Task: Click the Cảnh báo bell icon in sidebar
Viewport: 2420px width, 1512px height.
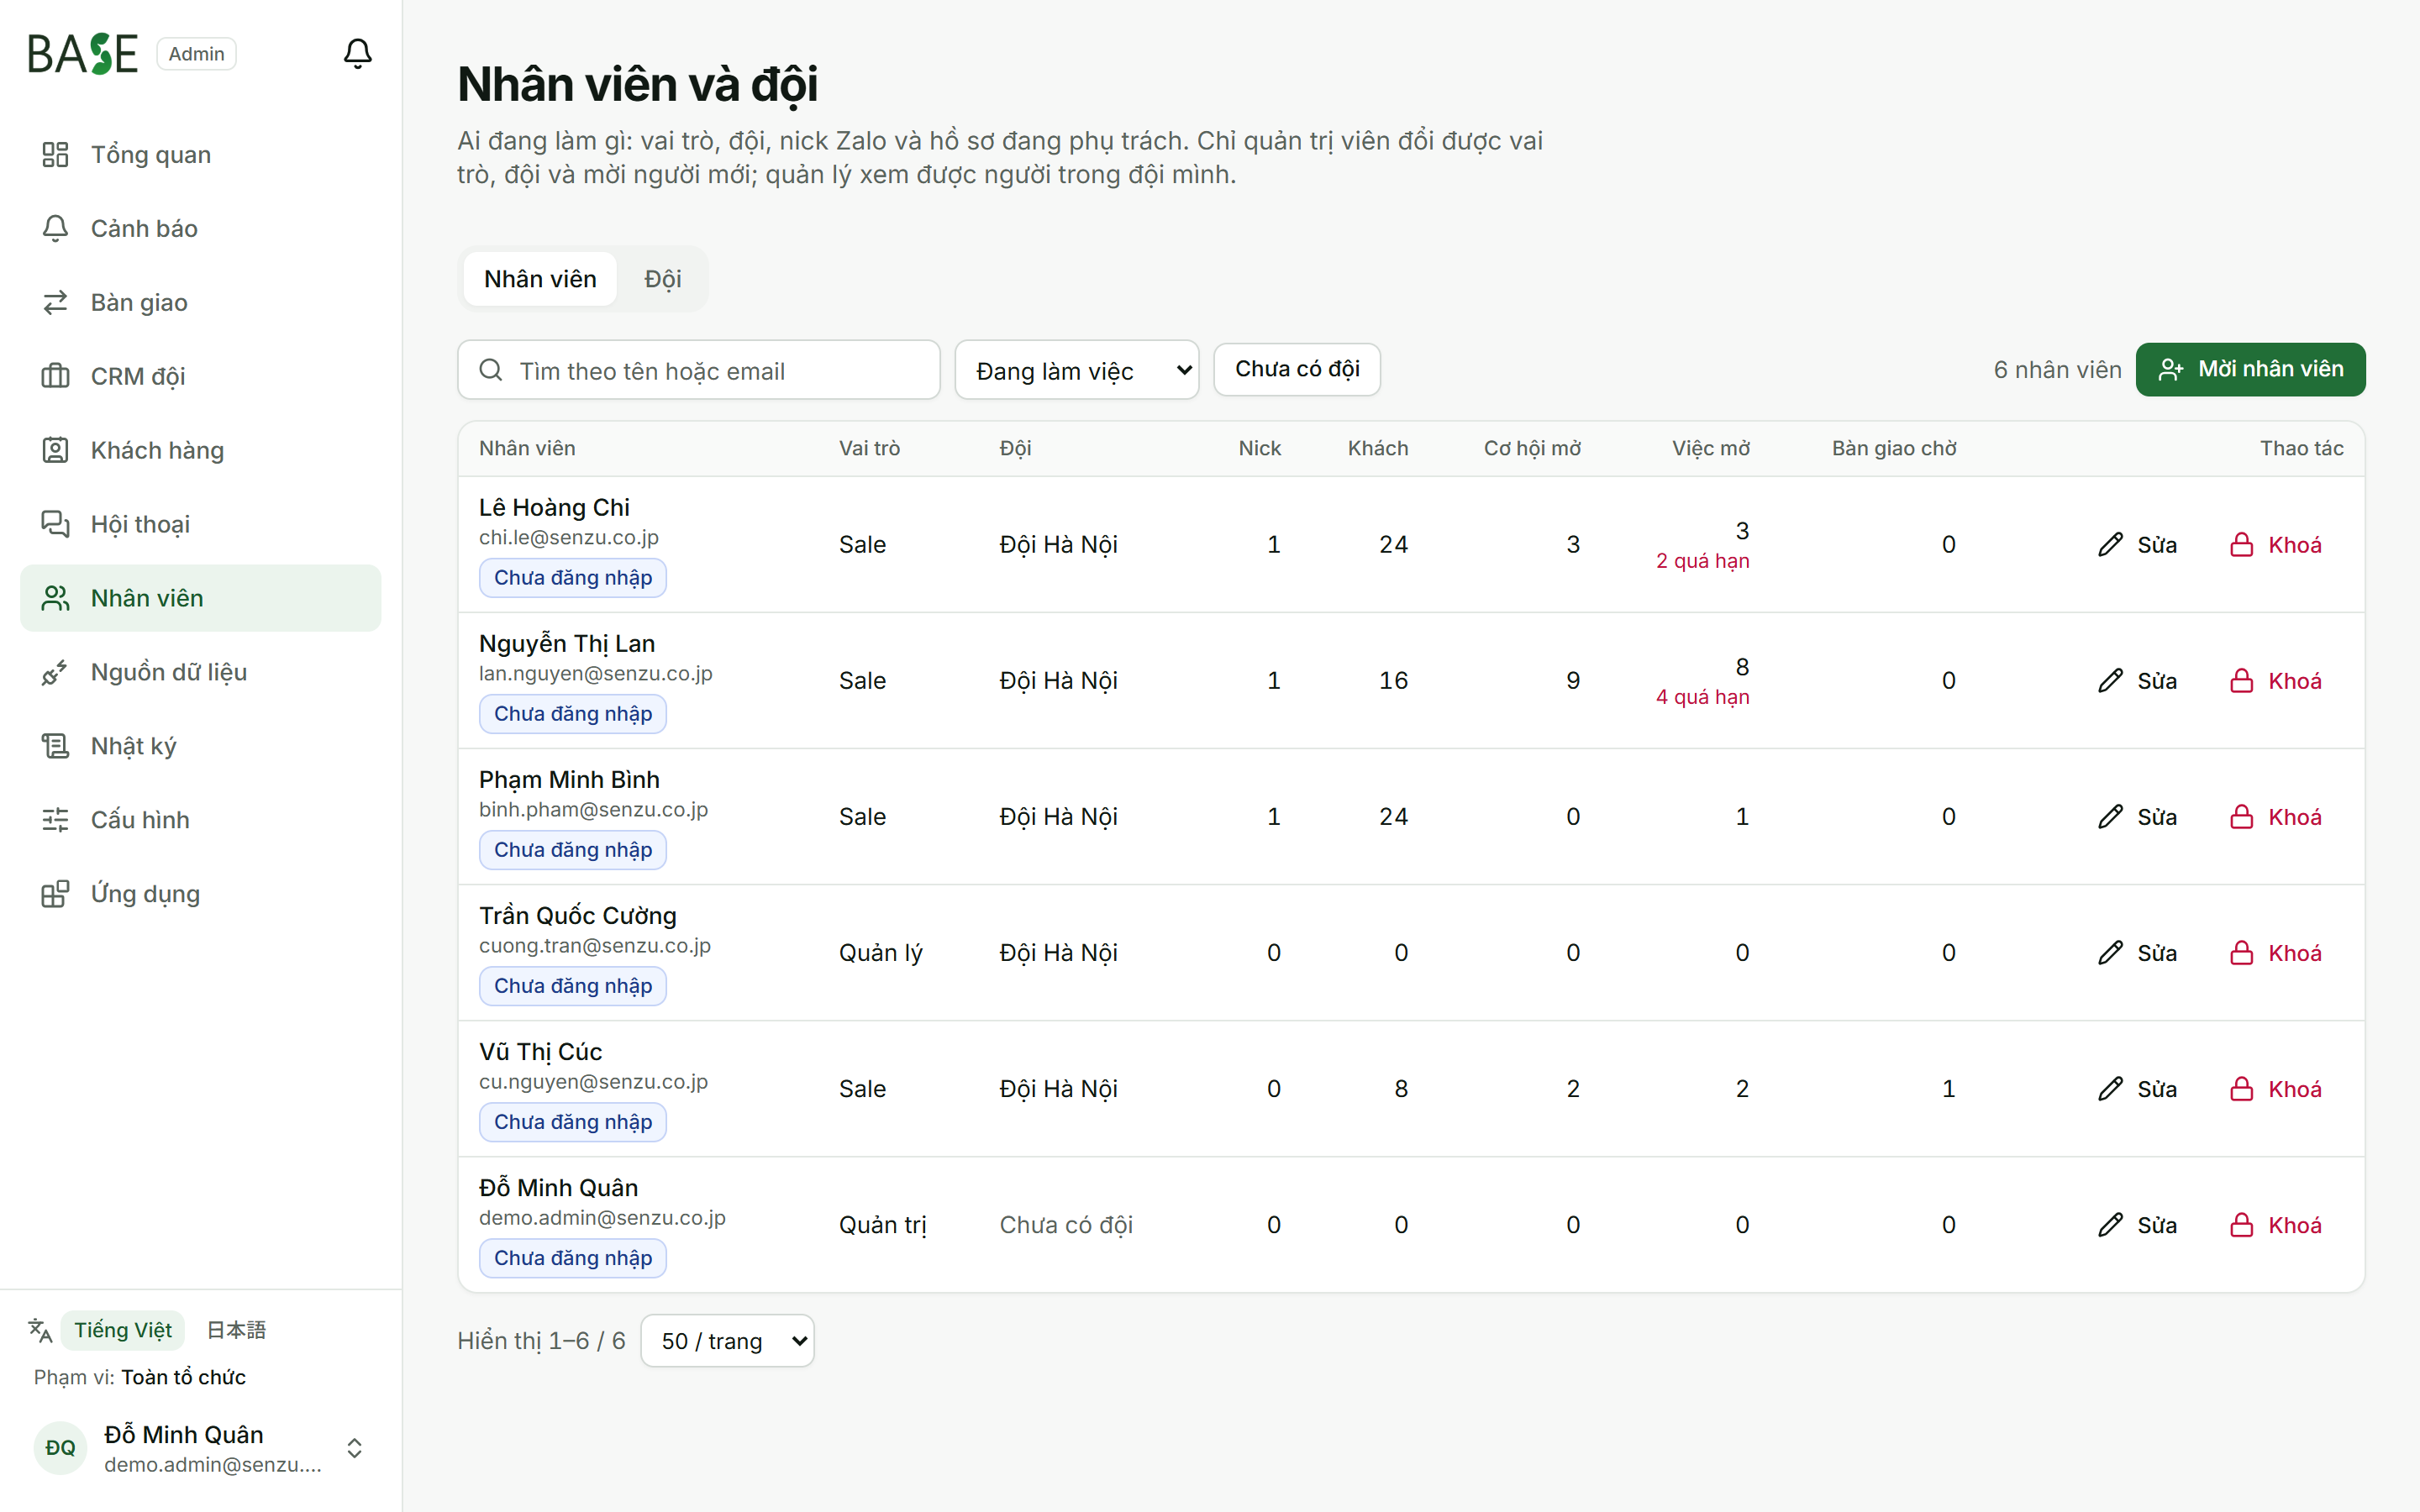Action: pos(55,228)
